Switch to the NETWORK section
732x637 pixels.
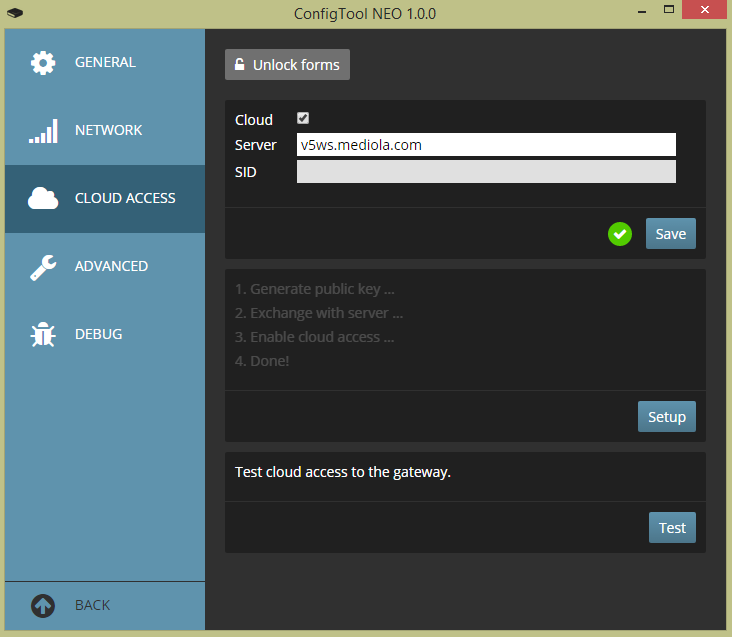click(x=108, y=131)
